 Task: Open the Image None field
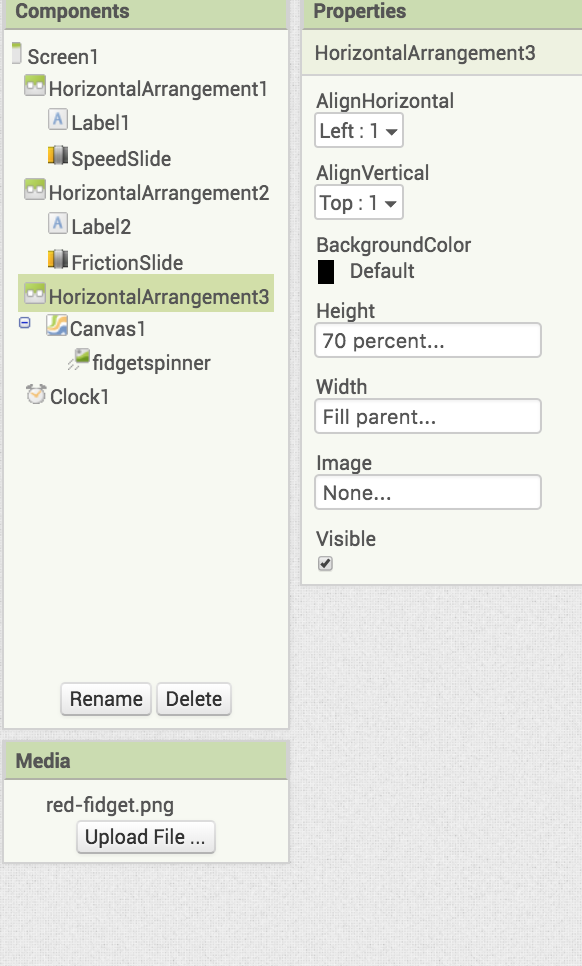pyautogui.click(x=427, y=492)
